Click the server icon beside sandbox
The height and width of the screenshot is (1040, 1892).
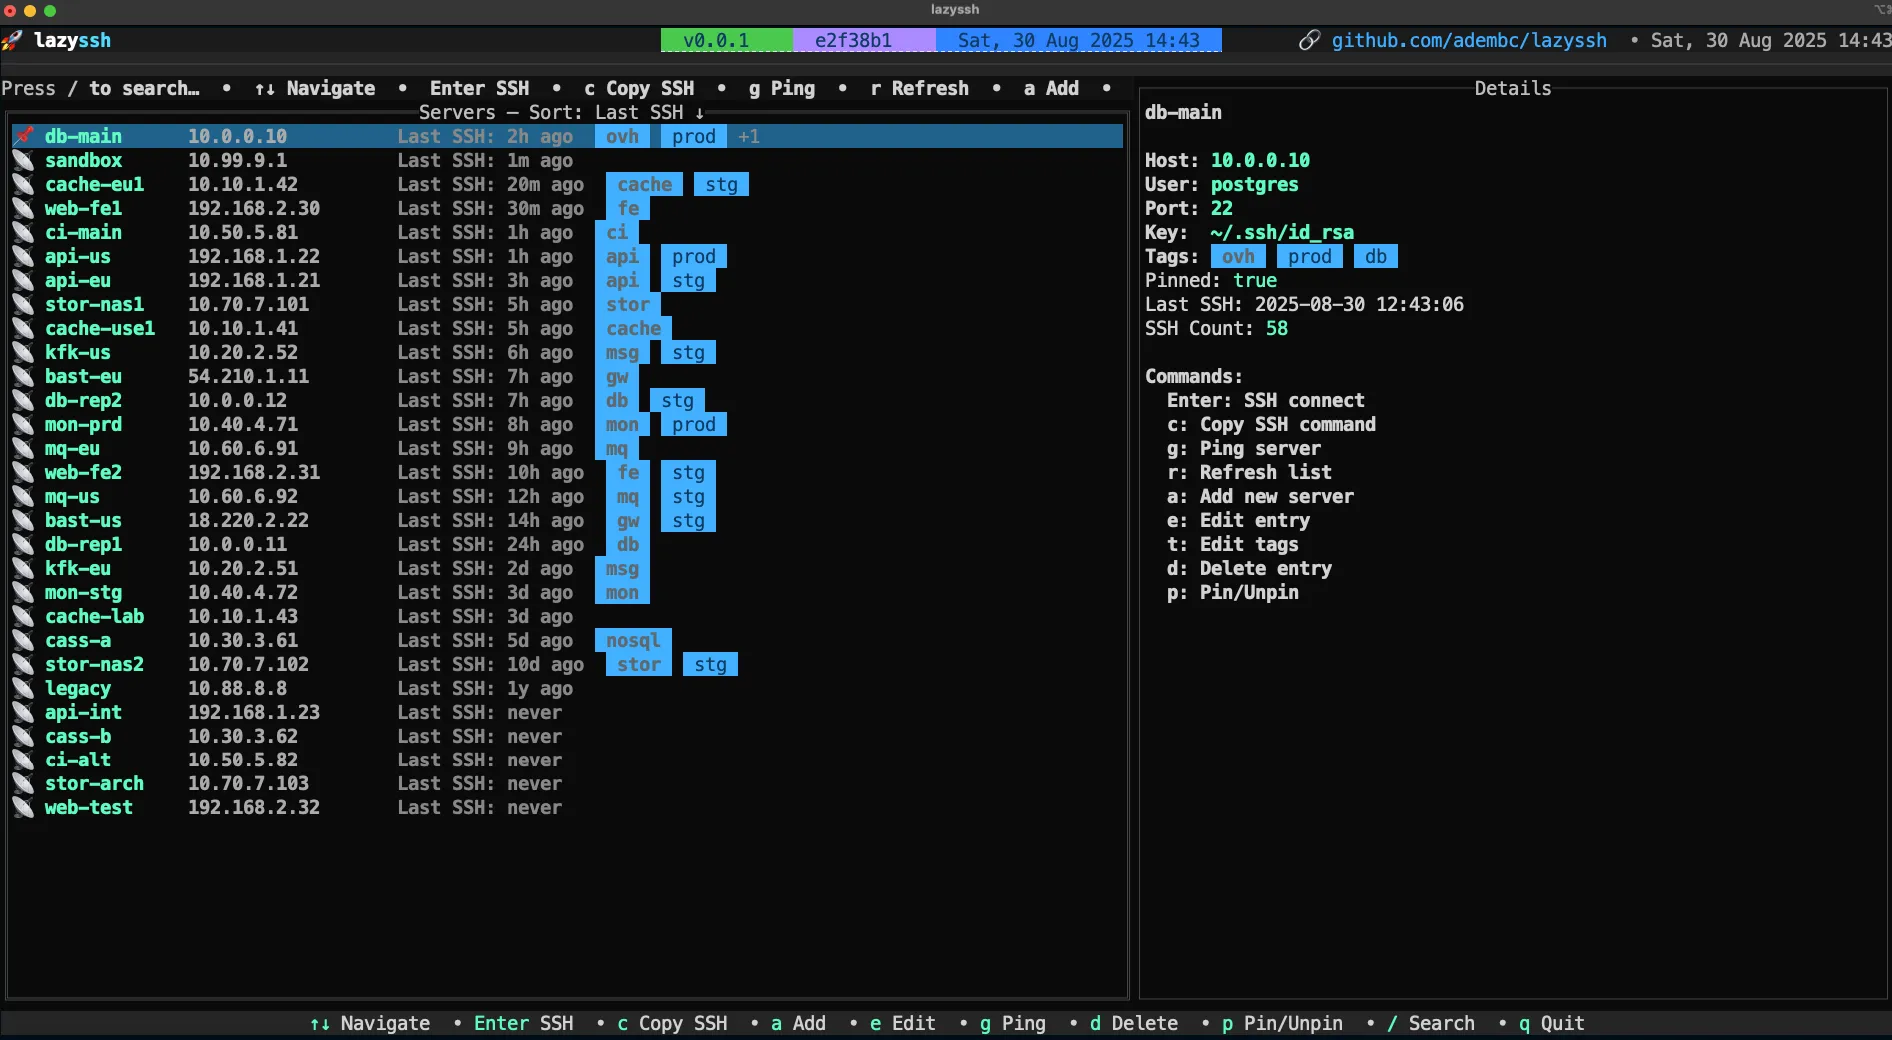(x=23, y=160)
